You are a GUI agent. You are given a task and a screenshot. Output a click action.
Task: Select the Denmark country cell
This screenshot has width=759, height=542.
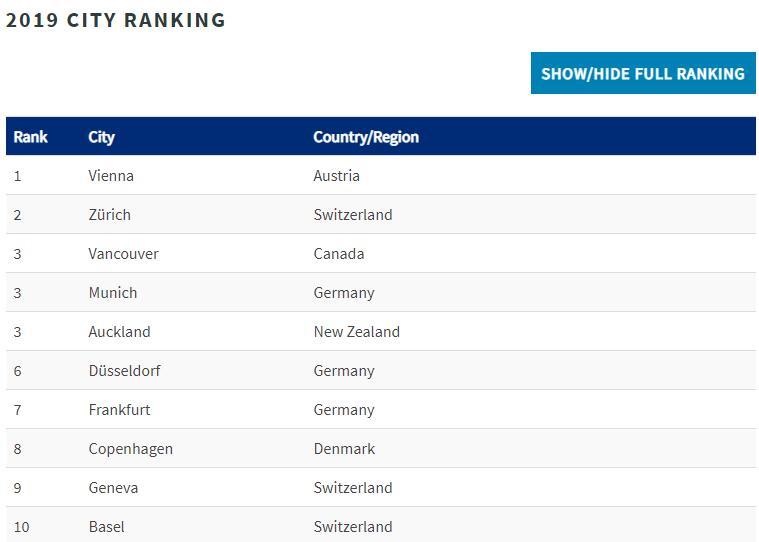coord(344,449)
